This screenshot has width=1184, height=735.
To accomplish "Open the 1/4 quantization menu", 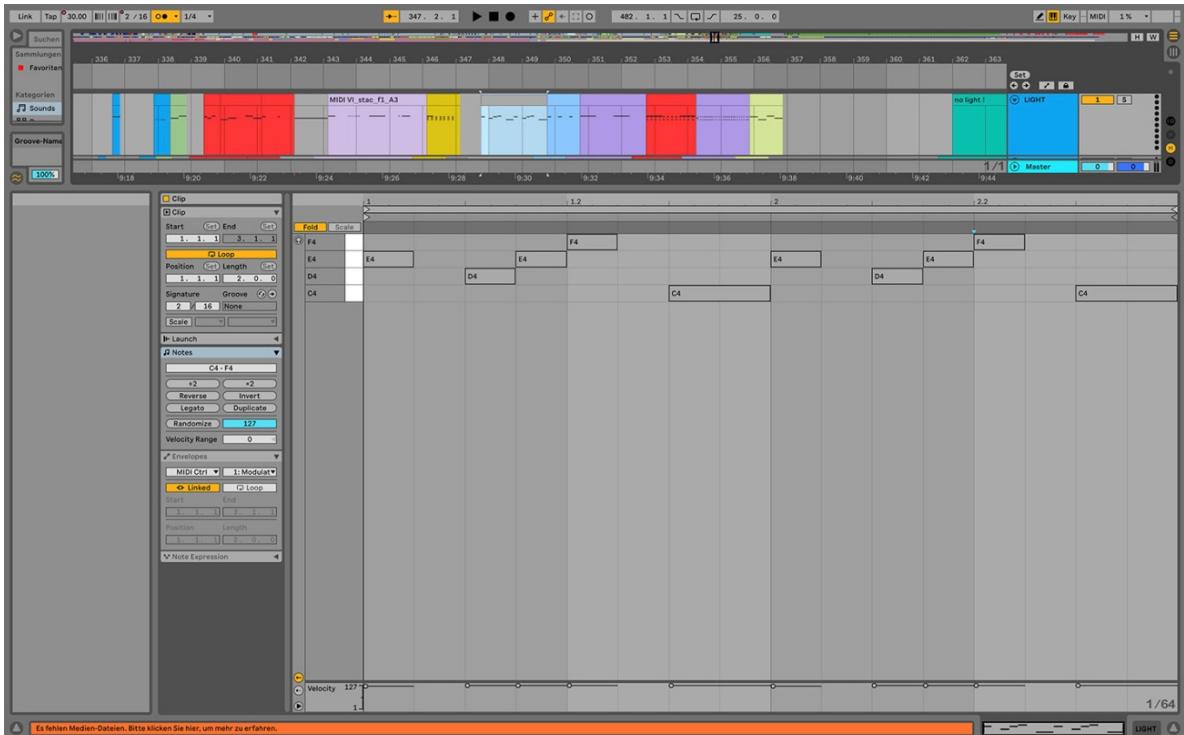I will [198, 16].
